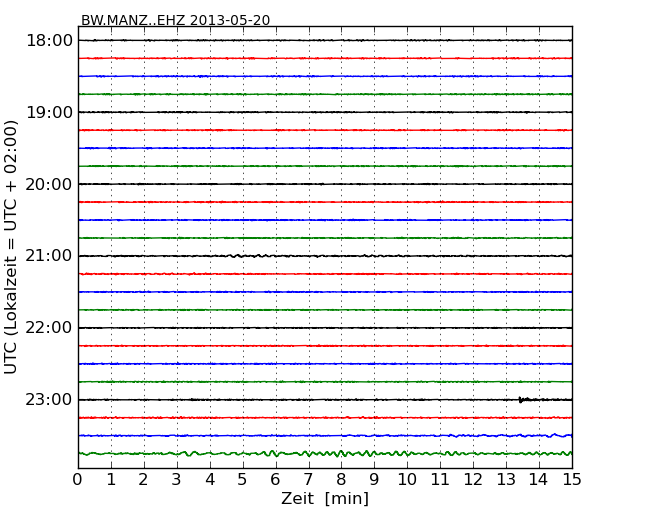Click the 21:00 time label
Viewport: 650px width, 520px height.
(49, 256)
